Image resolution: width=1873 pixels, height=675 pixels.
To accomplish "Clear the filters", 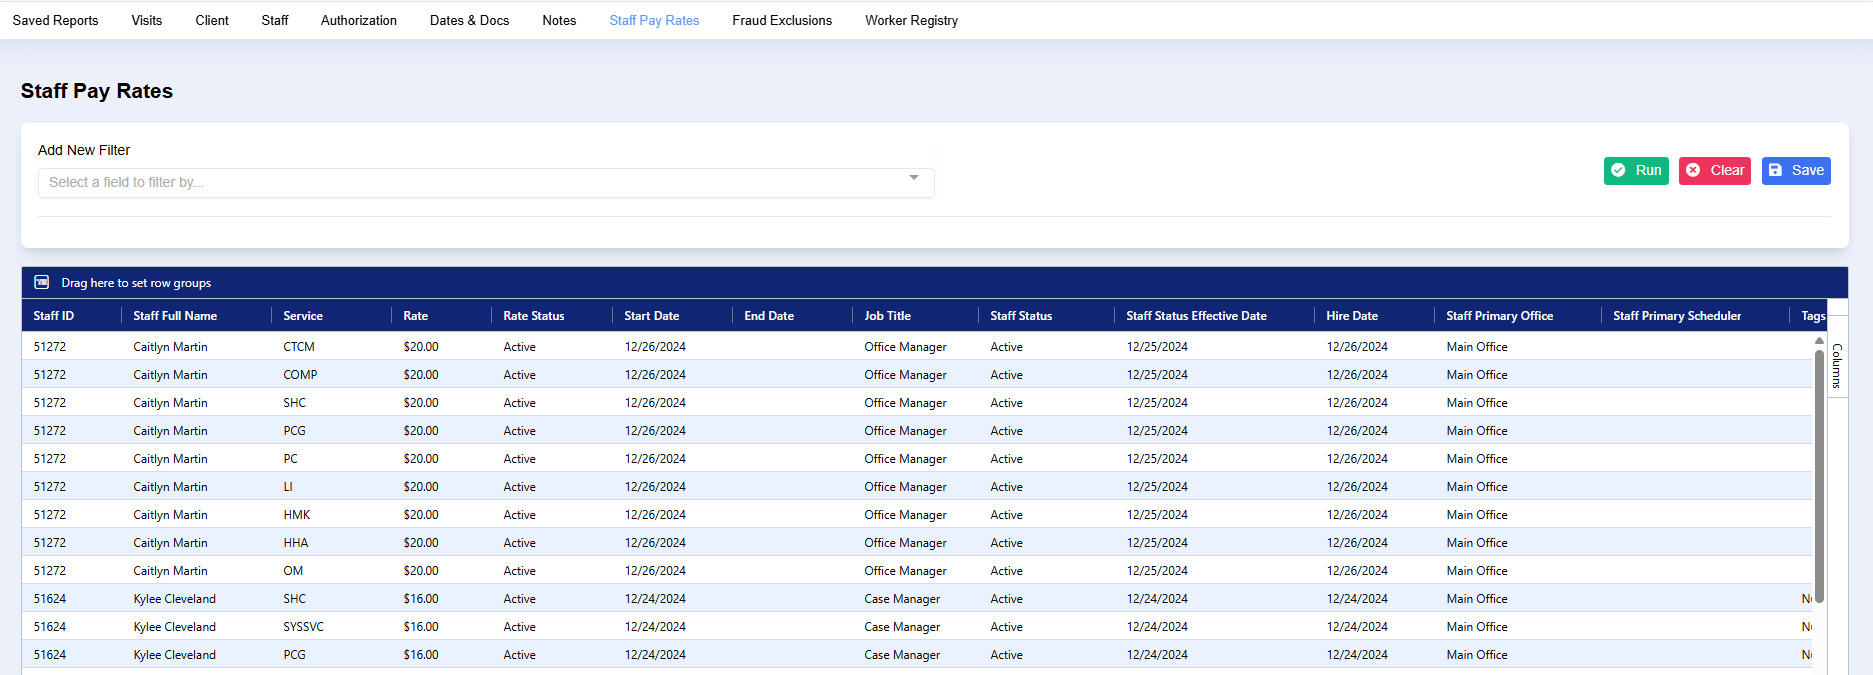I will [1715, 170].
